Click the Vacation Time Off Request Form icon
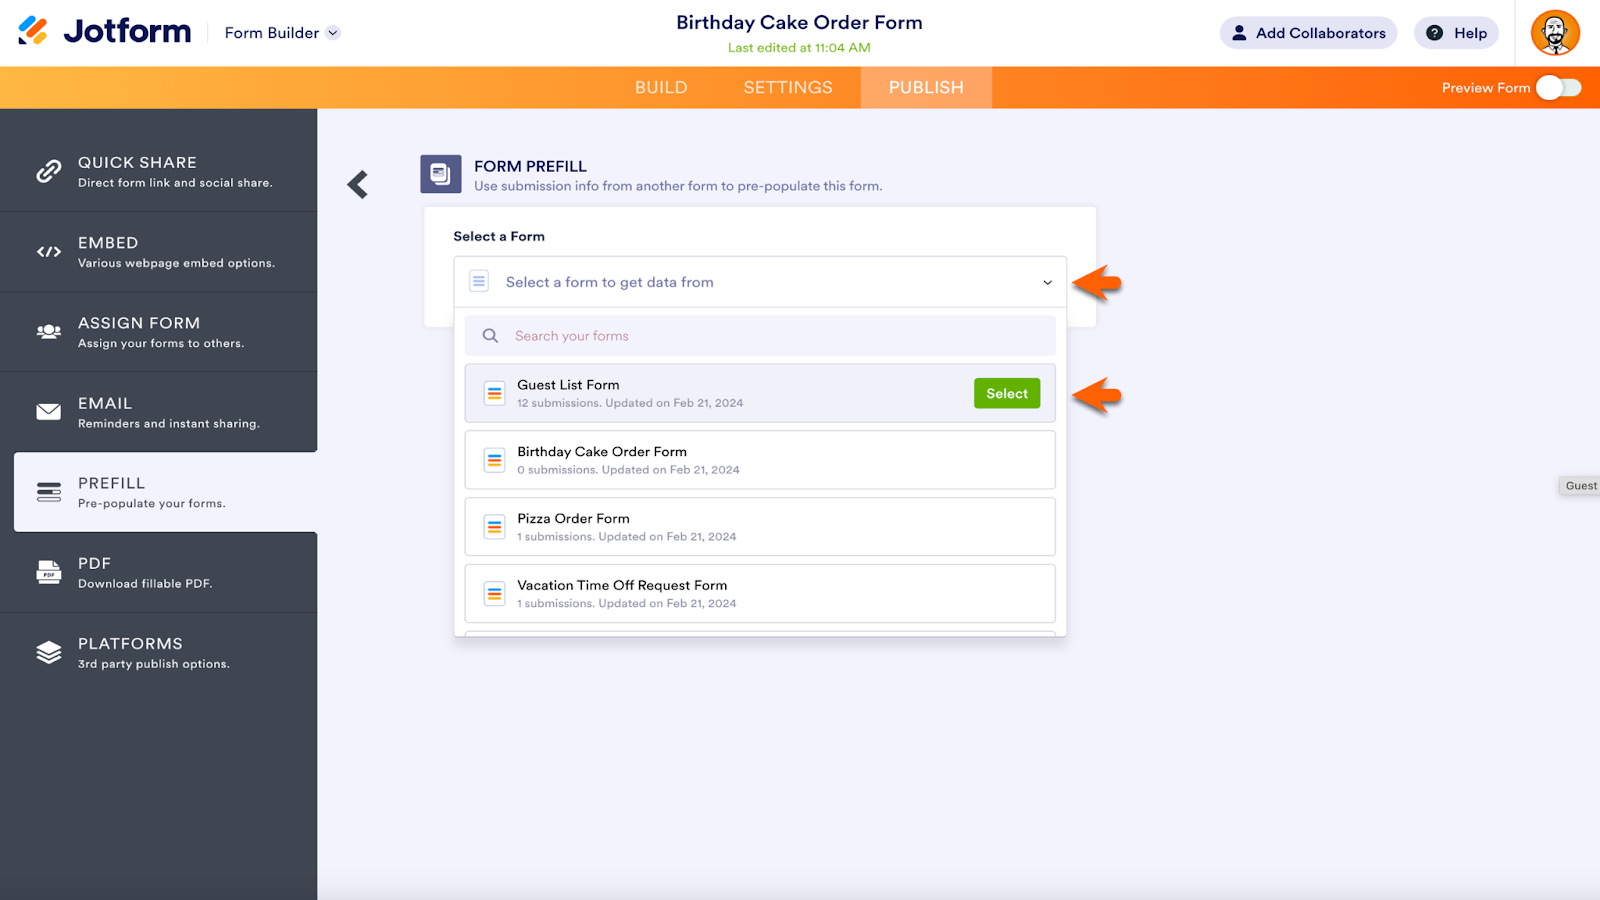The width and height of the screenshot is (1600, 900). click(494, 594)
